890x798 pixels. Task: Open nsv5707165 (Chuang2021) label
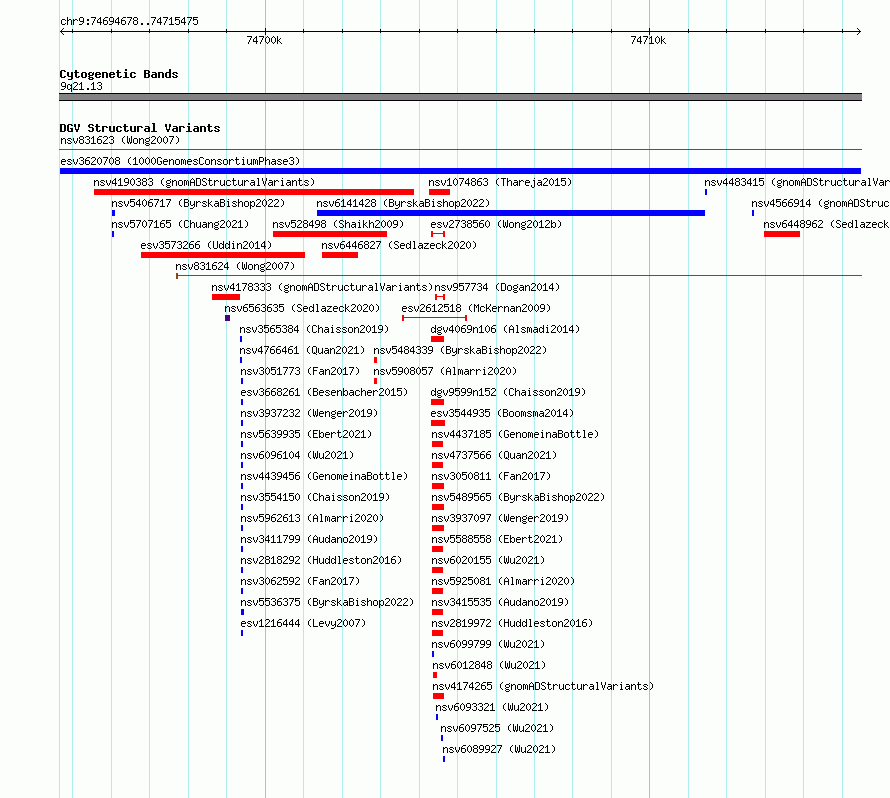pos(180,224)
